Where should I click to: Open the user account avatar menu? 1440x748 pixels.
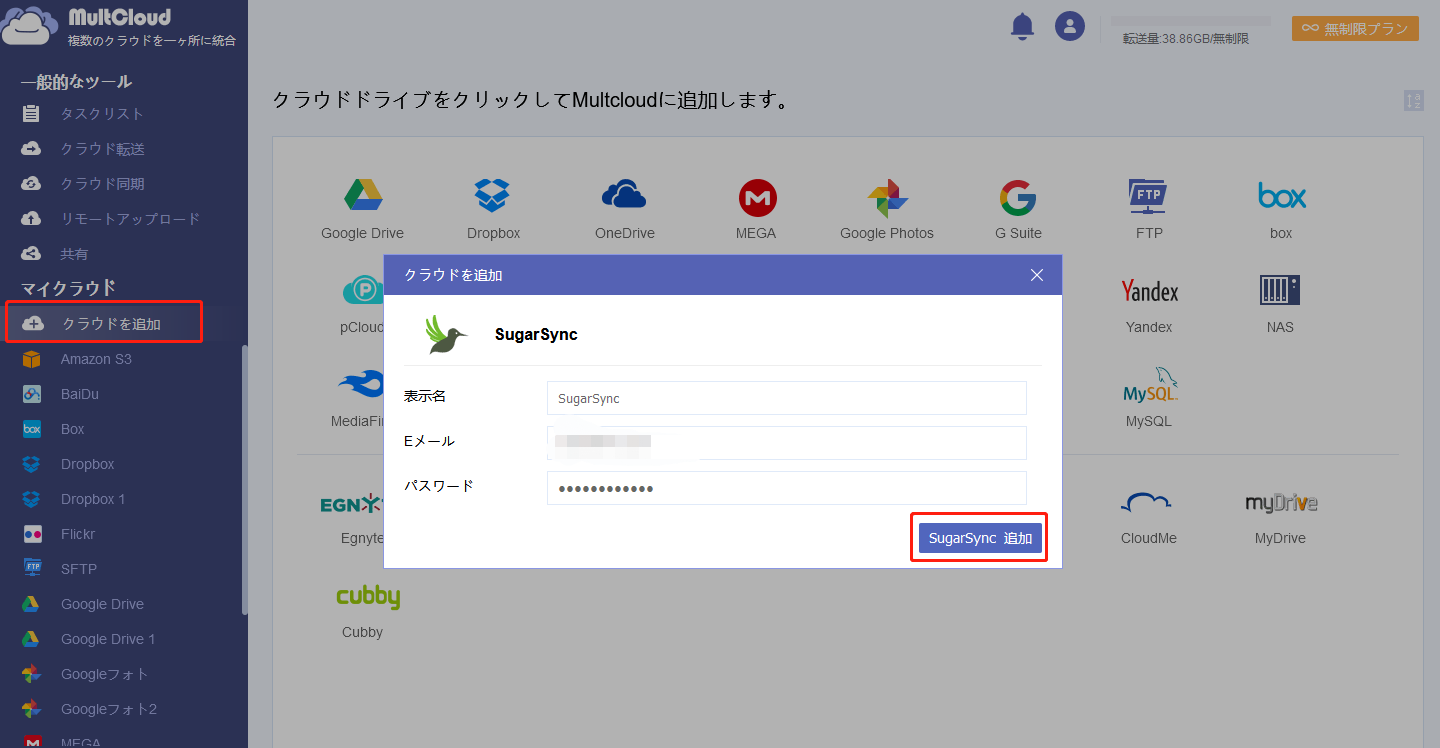click(1070, 26)
